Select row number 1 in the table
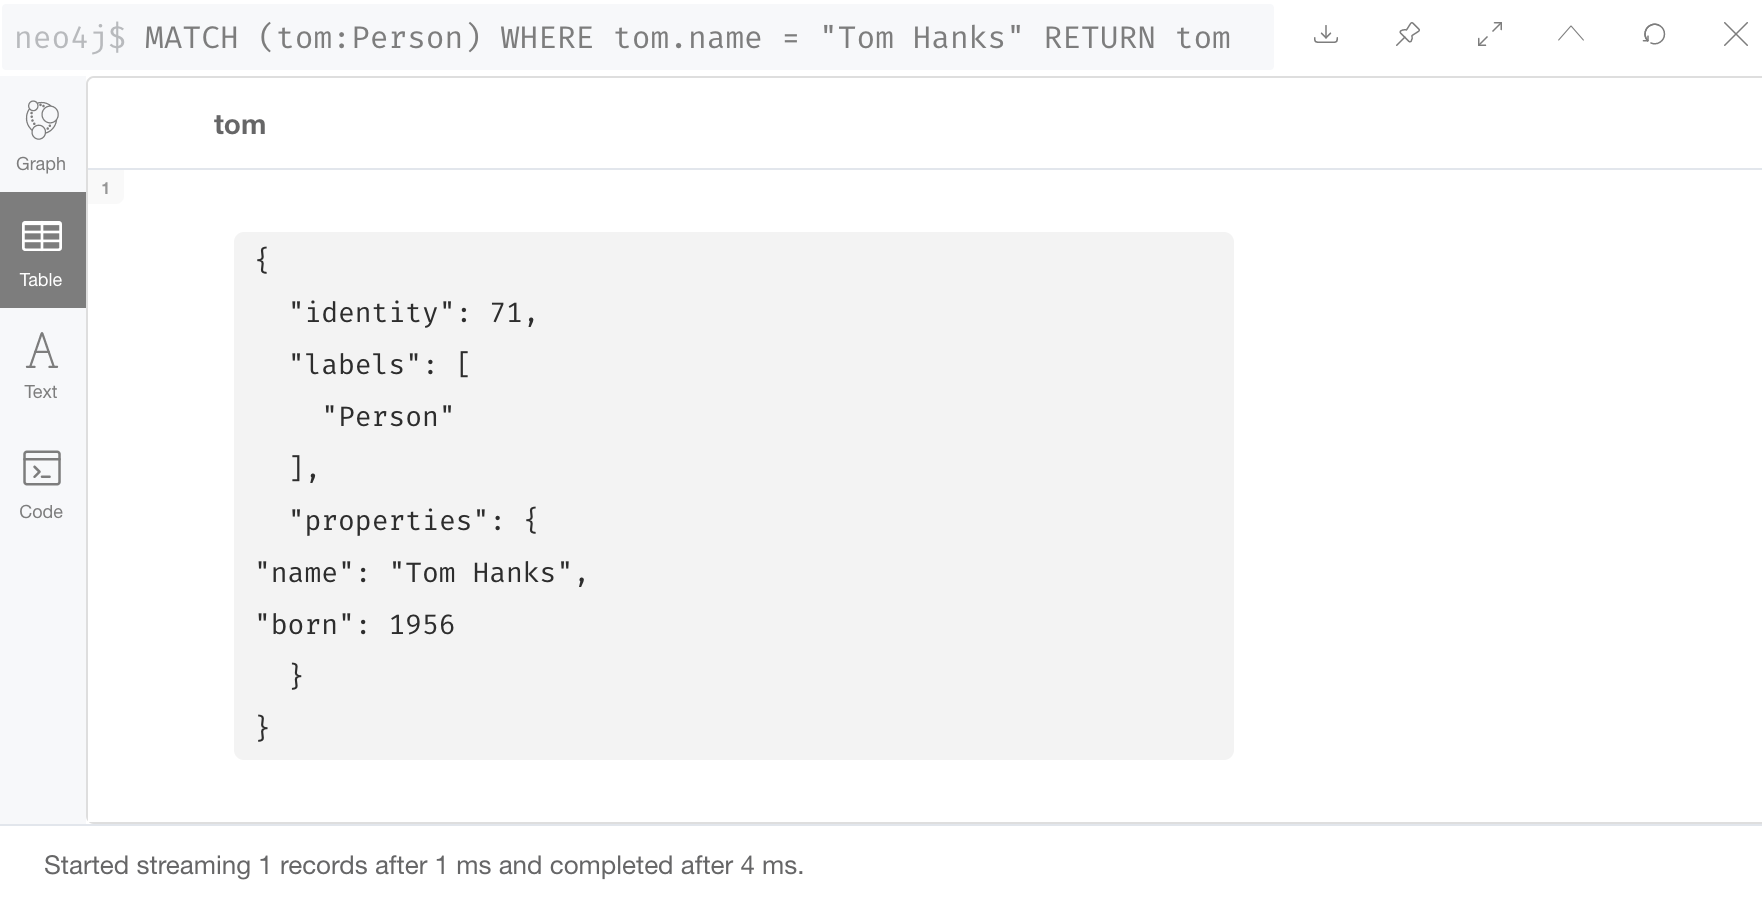 [x=105, y=188]
